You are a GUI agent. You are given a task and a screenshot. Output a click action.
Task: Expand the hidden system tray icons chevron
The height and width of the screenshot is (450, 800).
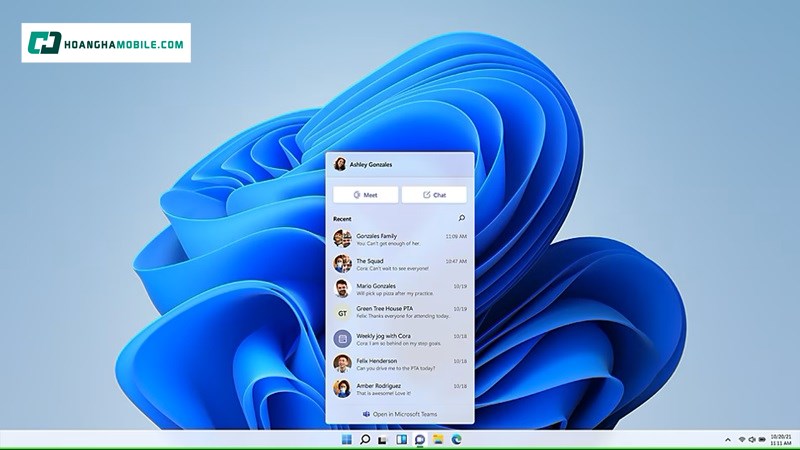coord(727,439)
